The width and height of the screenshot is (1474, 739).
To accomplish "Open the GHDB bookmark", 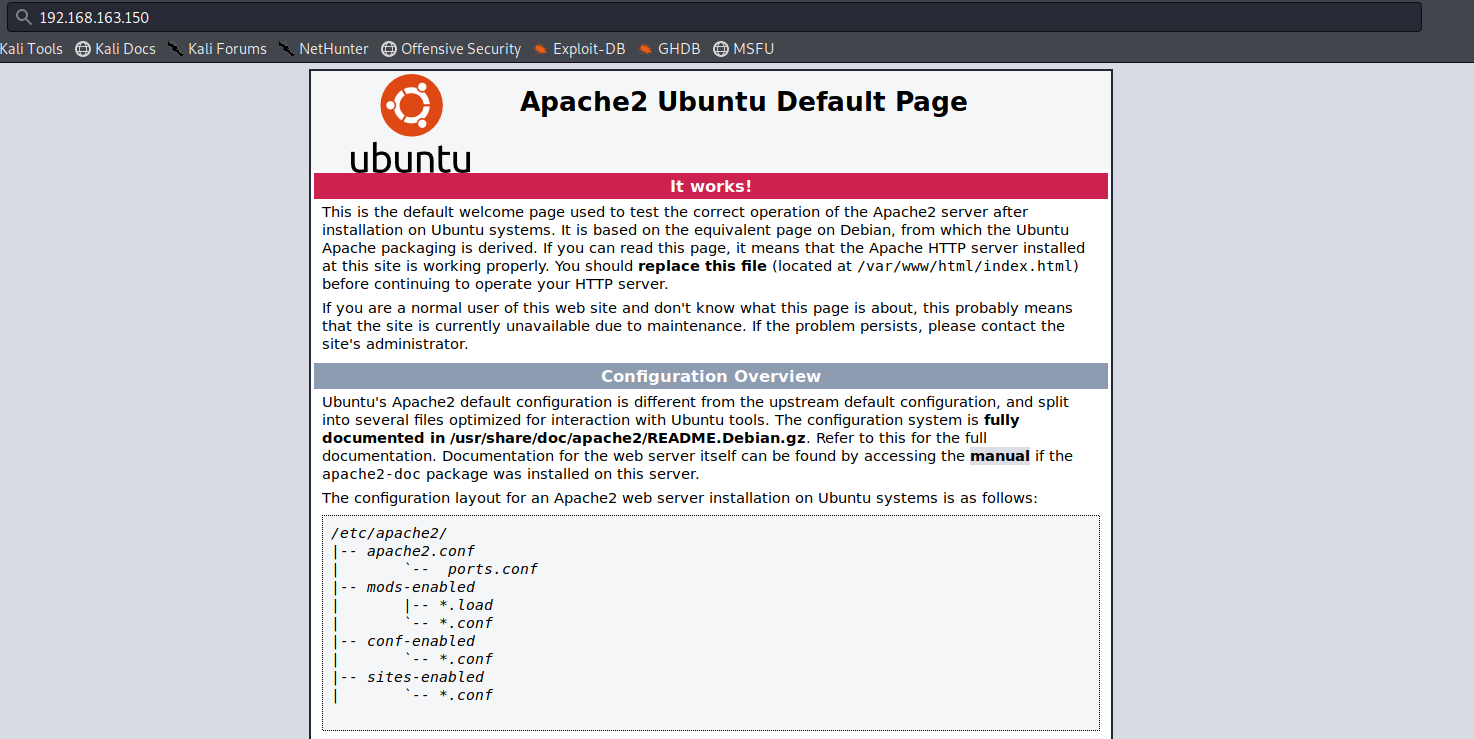I will (669, 48).
